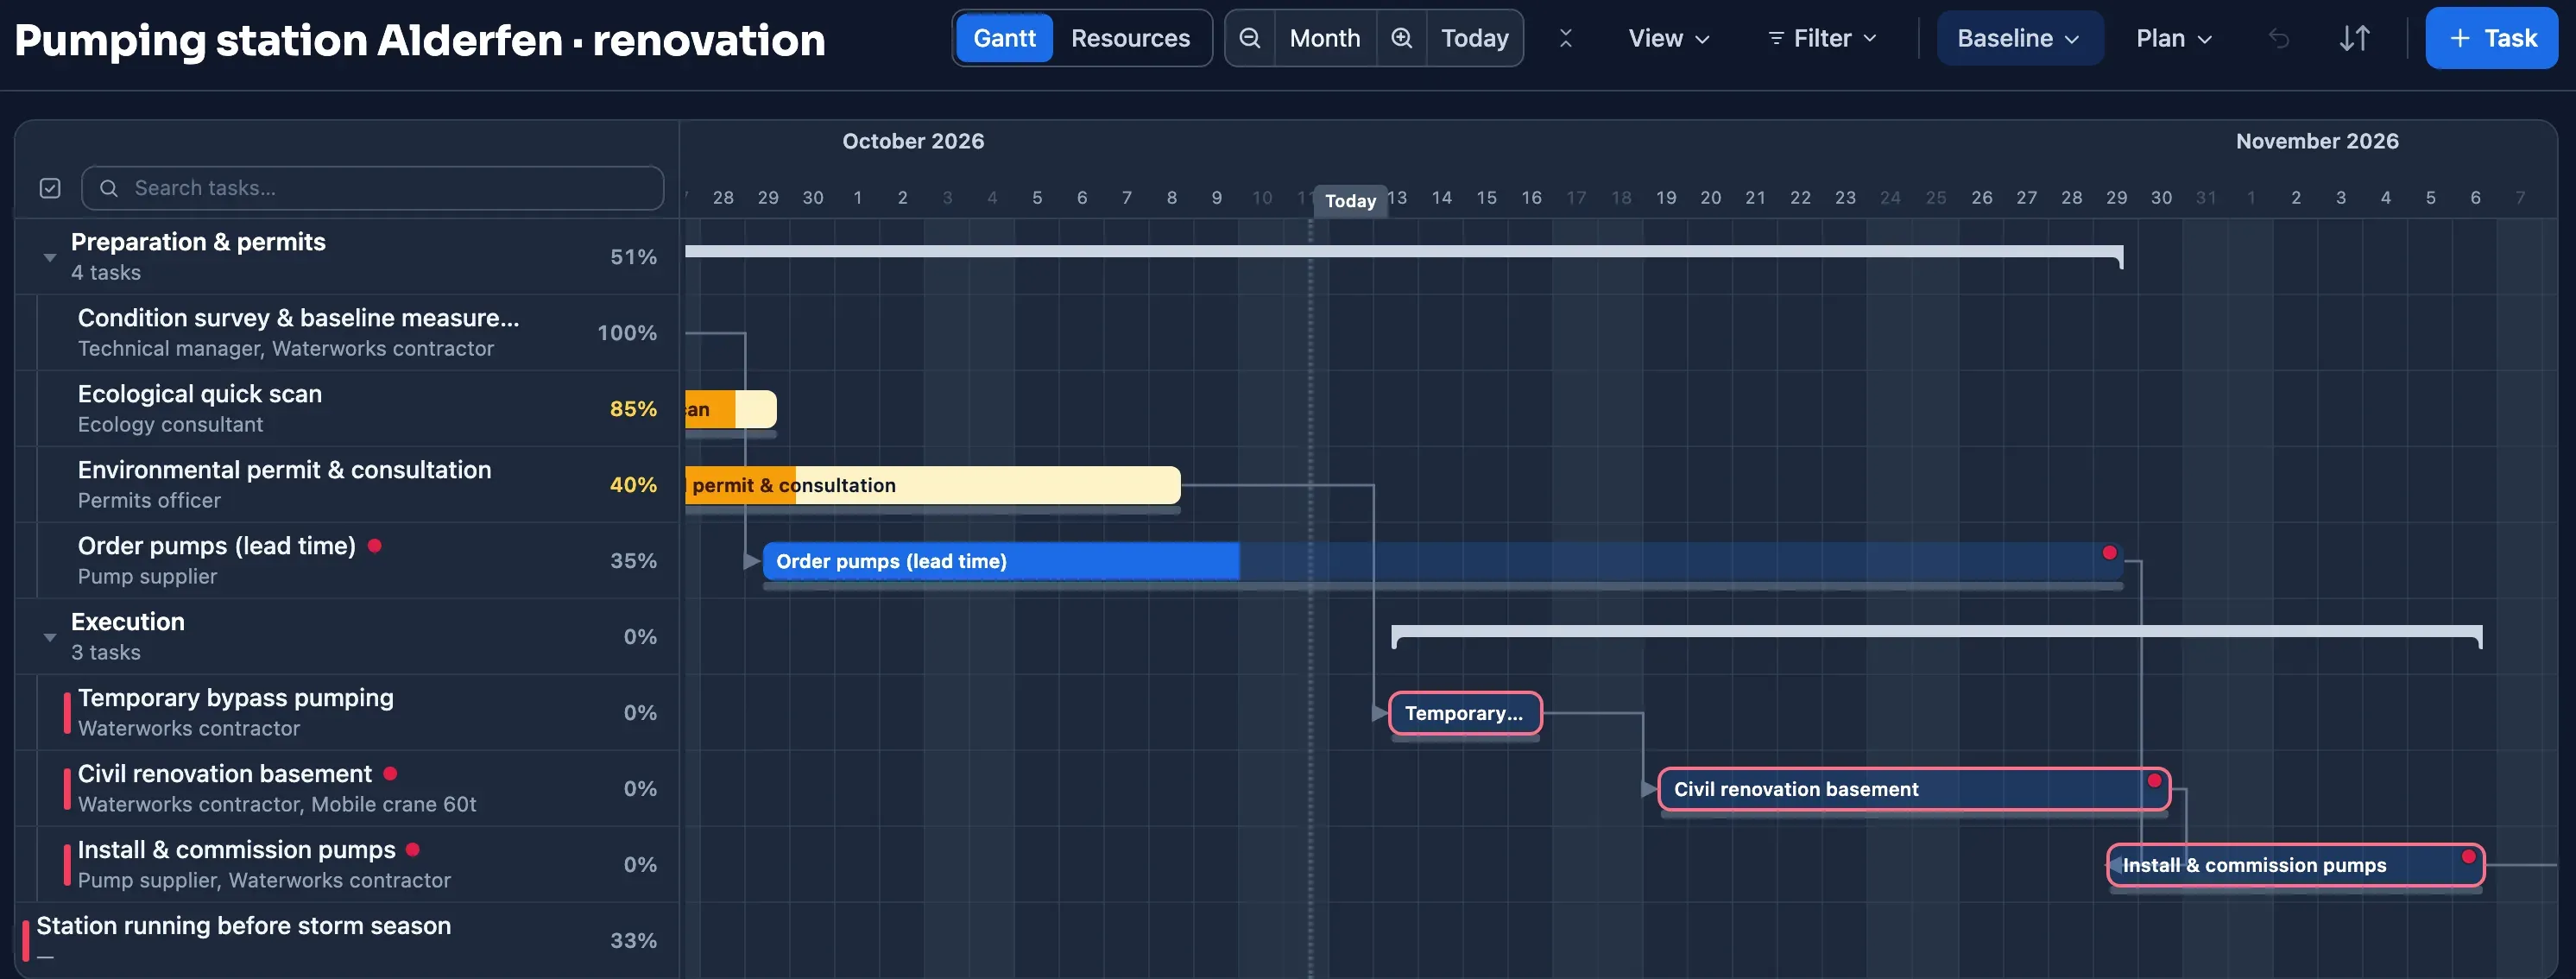Open the Filter dropdown
The image size is (2576, 979).
(x=1821, y=38)
